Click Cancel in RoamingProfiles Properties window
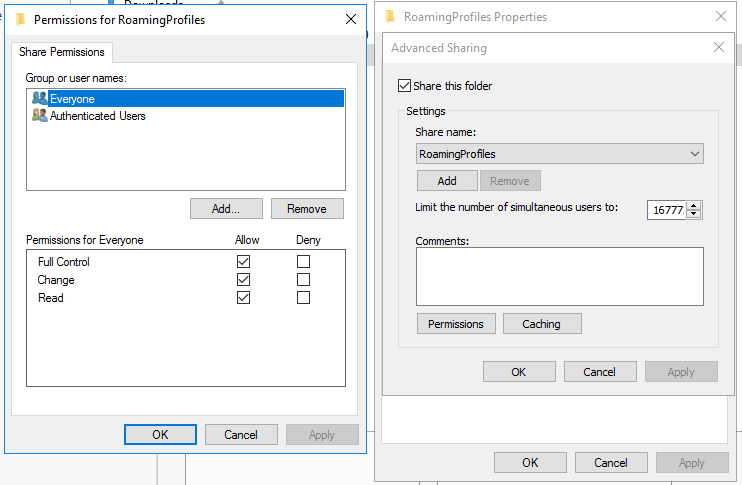Screen dimensions: 742x485 [611, 462]
